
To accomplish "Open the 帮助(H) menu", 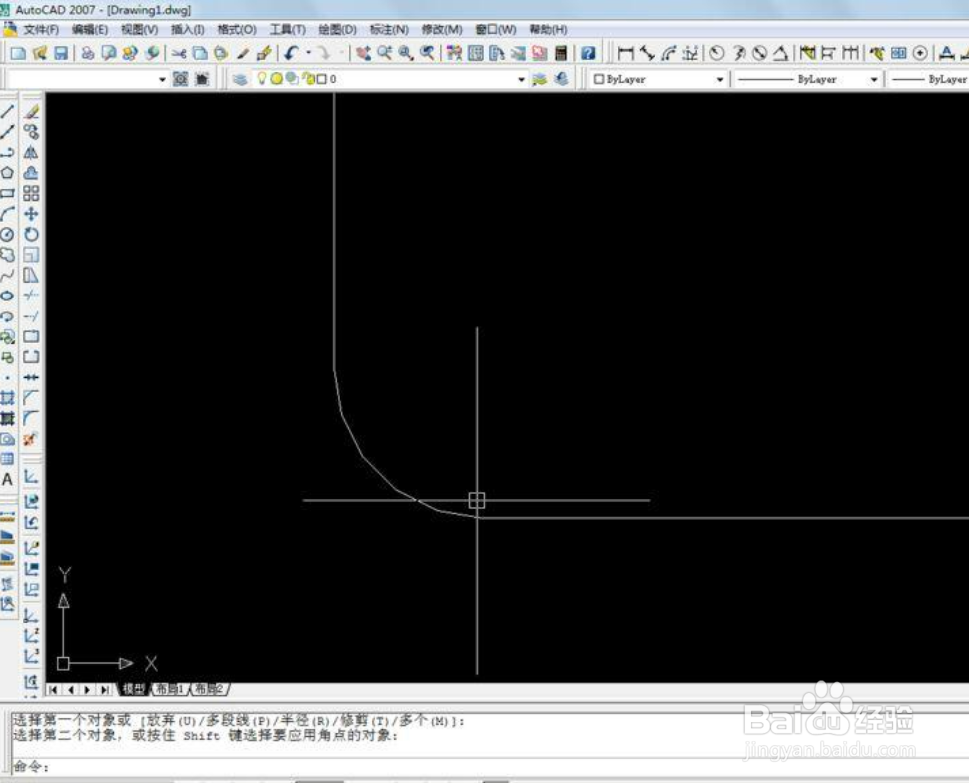I will [548, 30].
